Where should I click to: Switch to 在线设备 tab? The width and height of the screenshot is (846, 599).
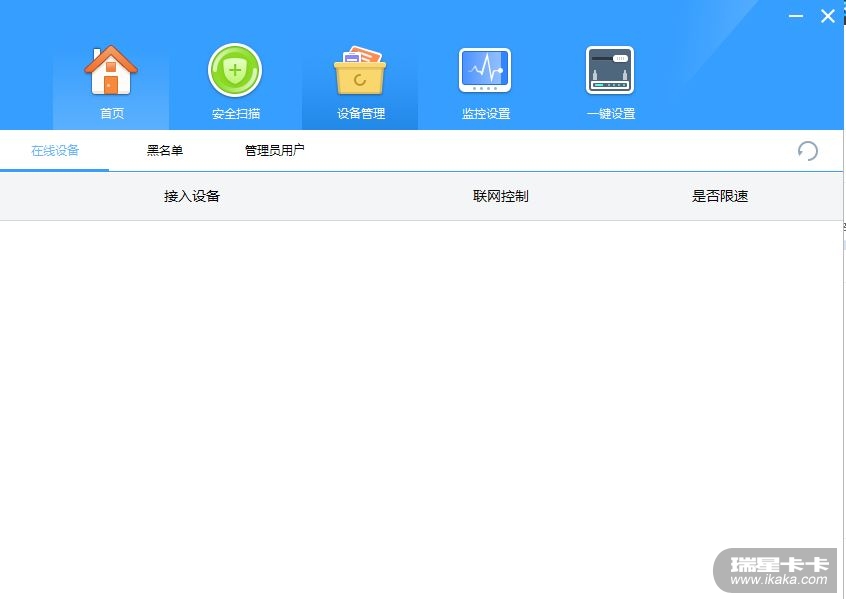point(55,151)
